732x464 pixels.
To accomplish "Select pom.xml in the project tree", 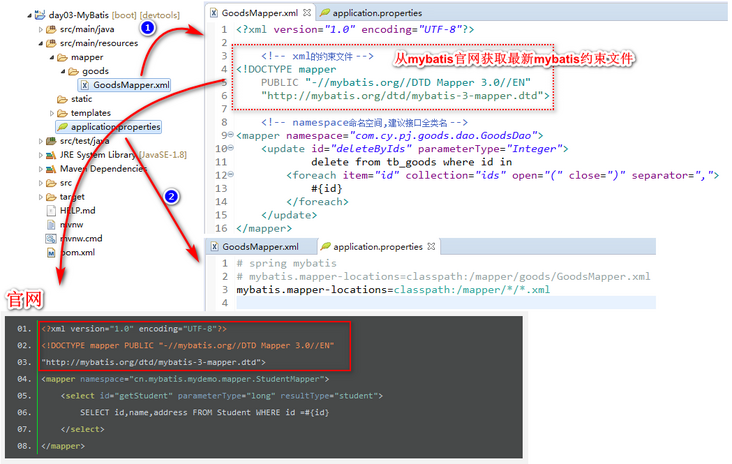I will click(x=77, y=253).
